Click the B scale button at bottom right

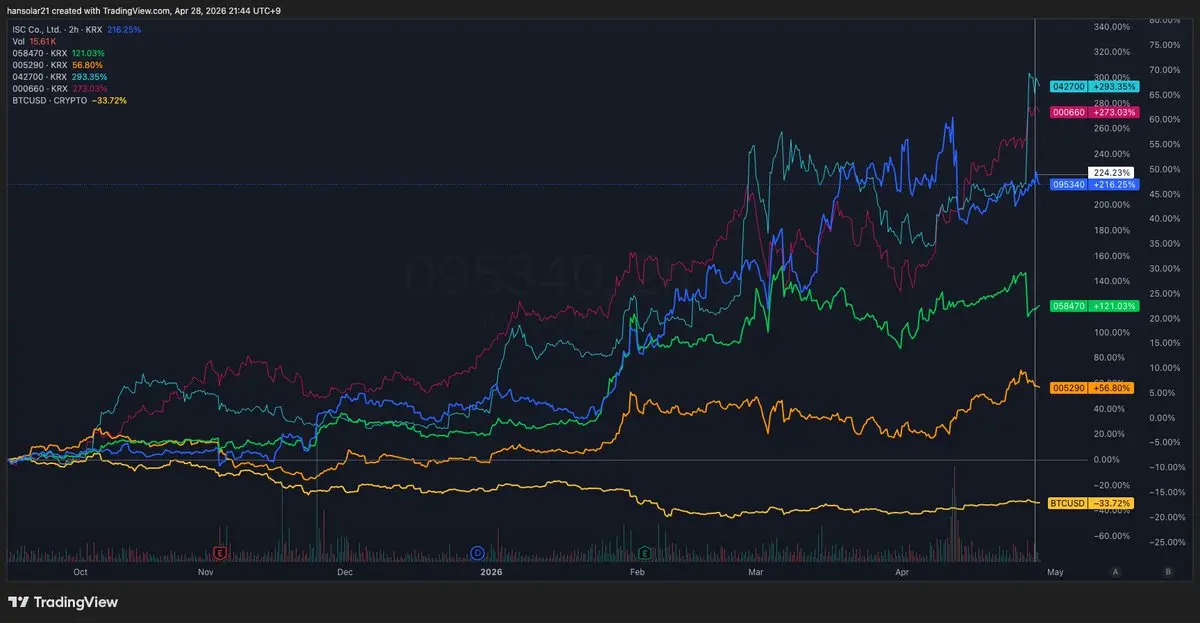point(1167,571)
